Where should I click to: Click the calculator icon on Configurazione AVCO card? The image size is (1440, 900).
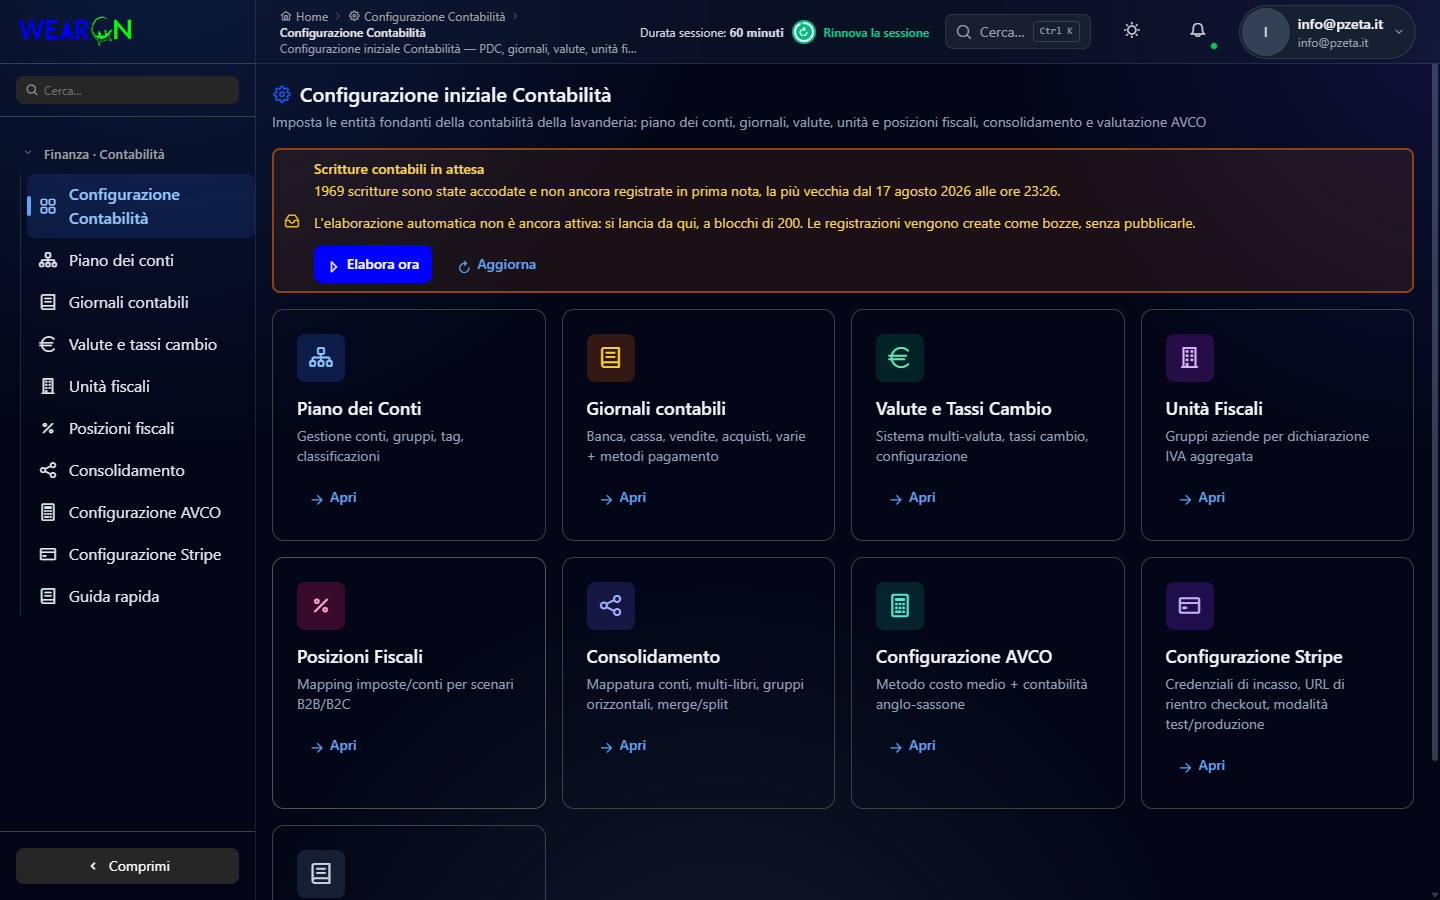[x=900, y=606]
